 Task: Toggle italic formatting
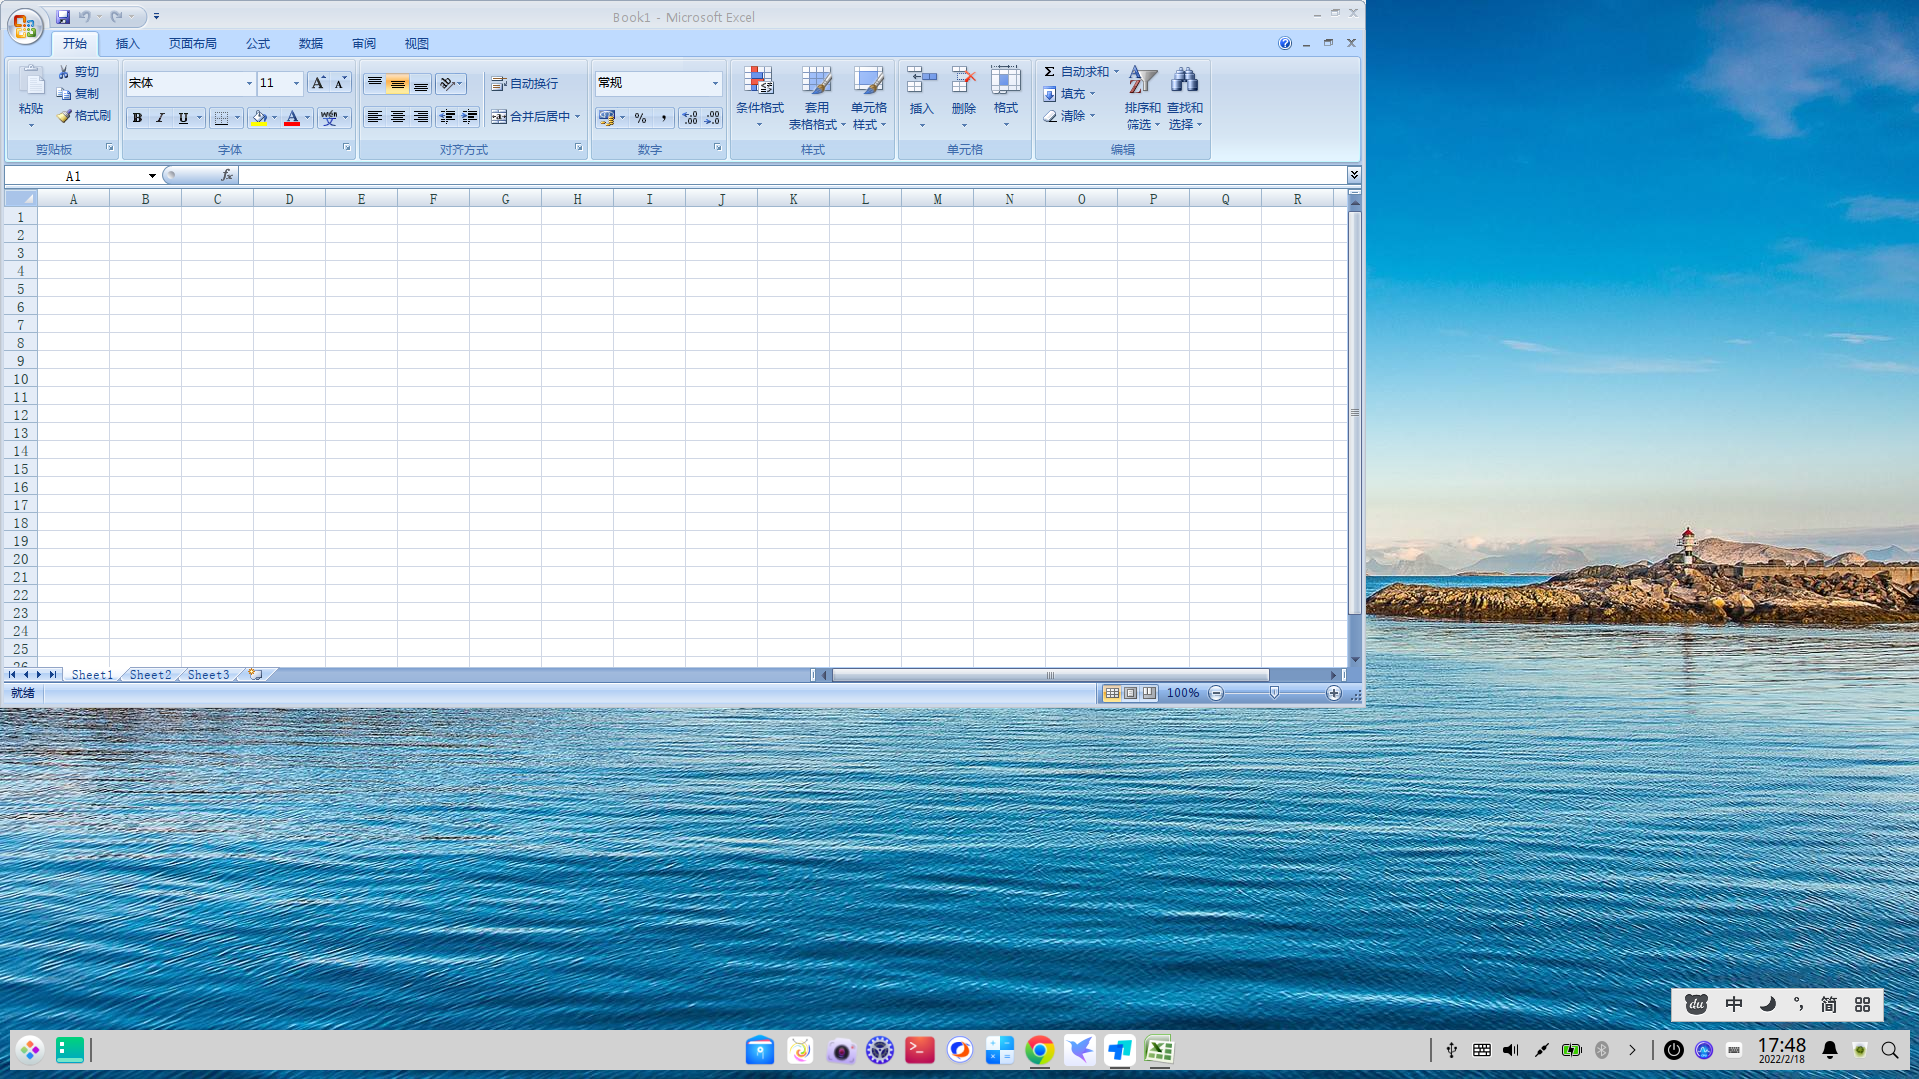click(160, 118)
